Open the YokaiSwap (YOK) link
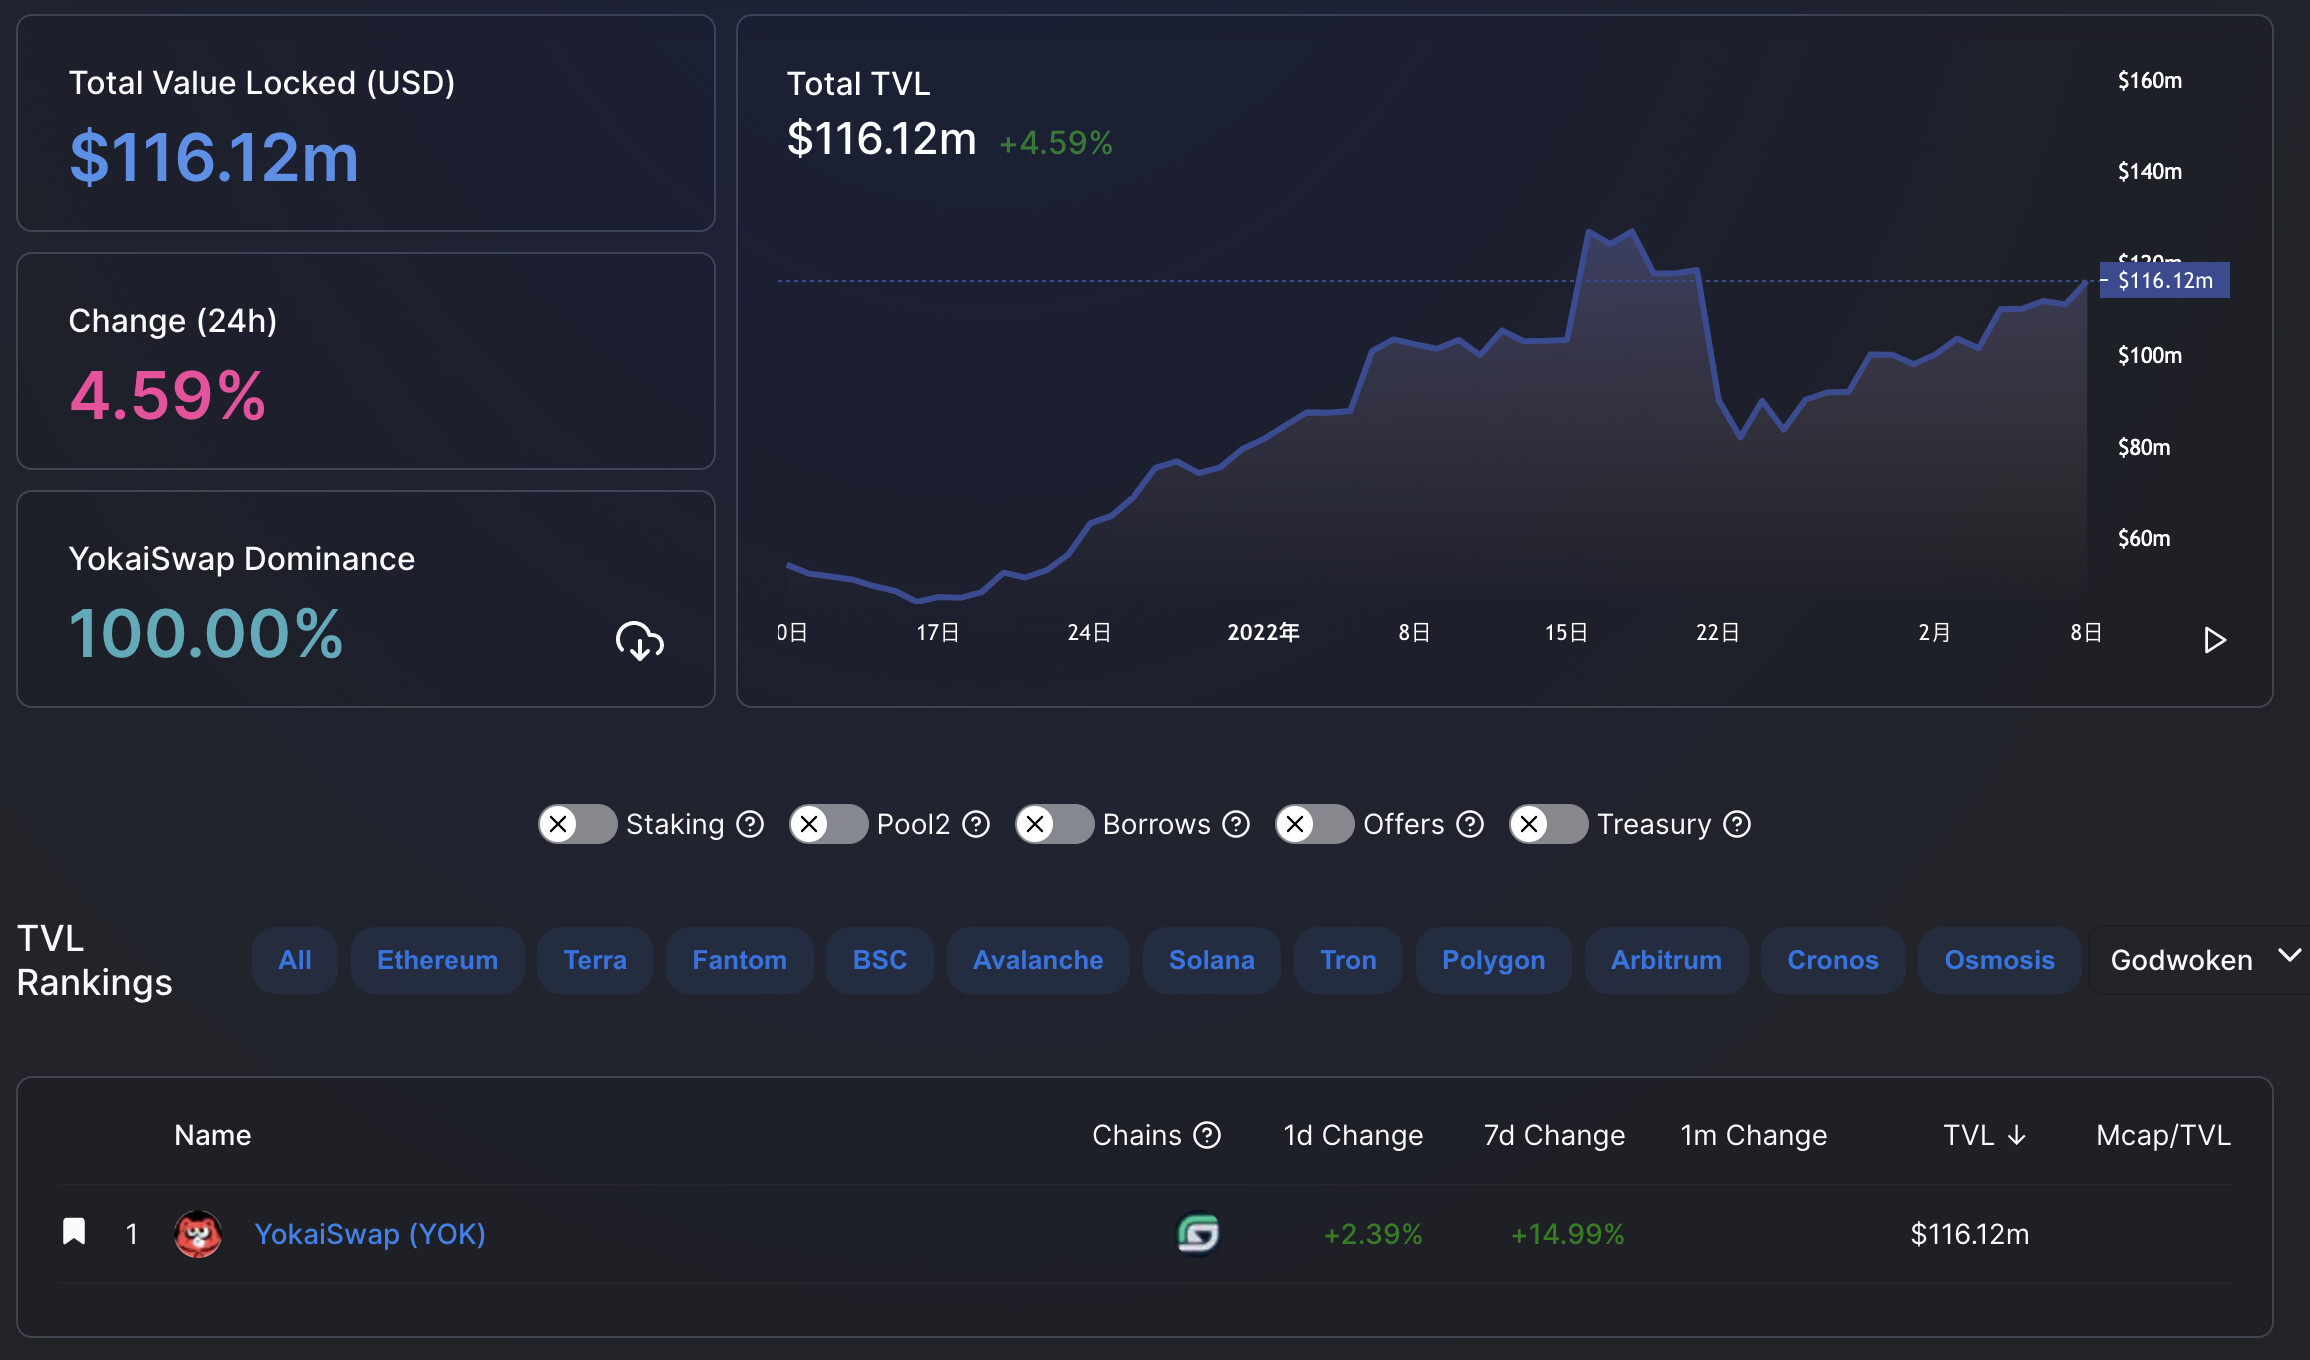The height and width of the screenshot is (1360, 2310). 370,1234
